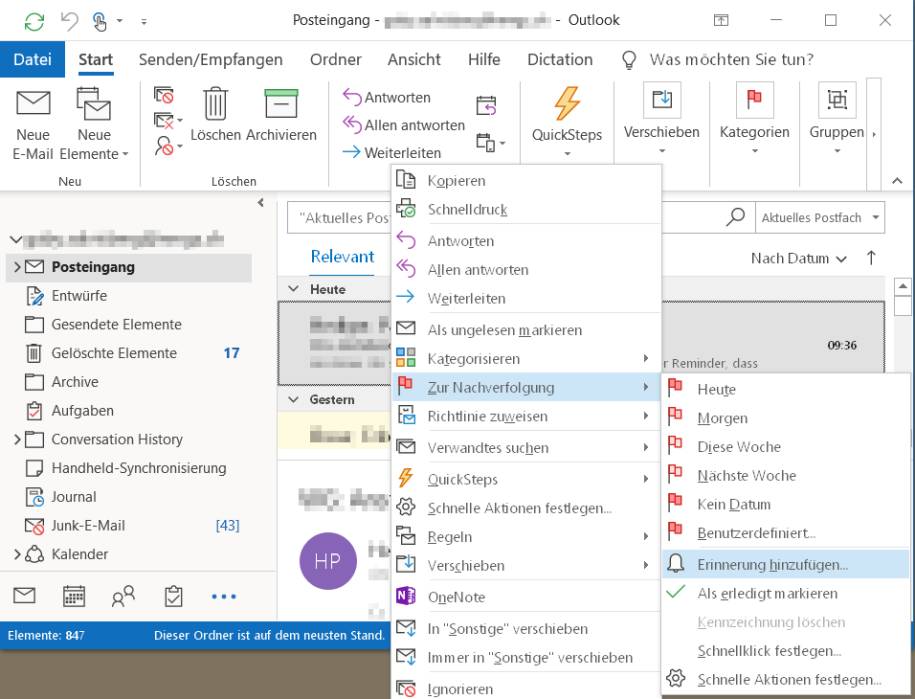915x699 pixels.
Task: Select Erinnerung hinzufügen with bell icon
Action: pyautogui.click(x=785, y=564)
